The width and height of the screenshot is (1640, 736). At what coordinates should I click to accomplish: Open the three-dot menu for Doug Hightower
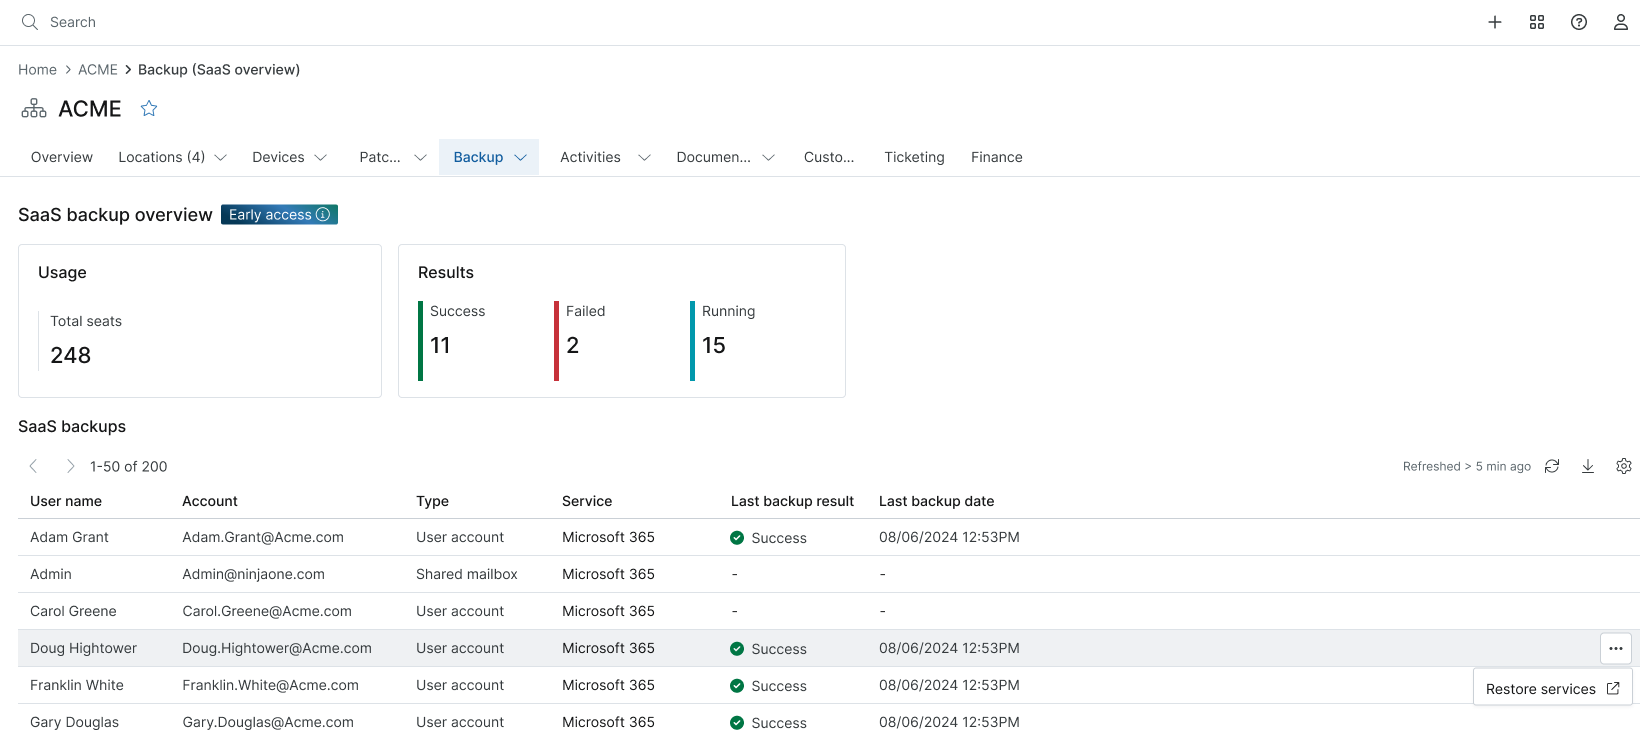tap(1616, 648)
